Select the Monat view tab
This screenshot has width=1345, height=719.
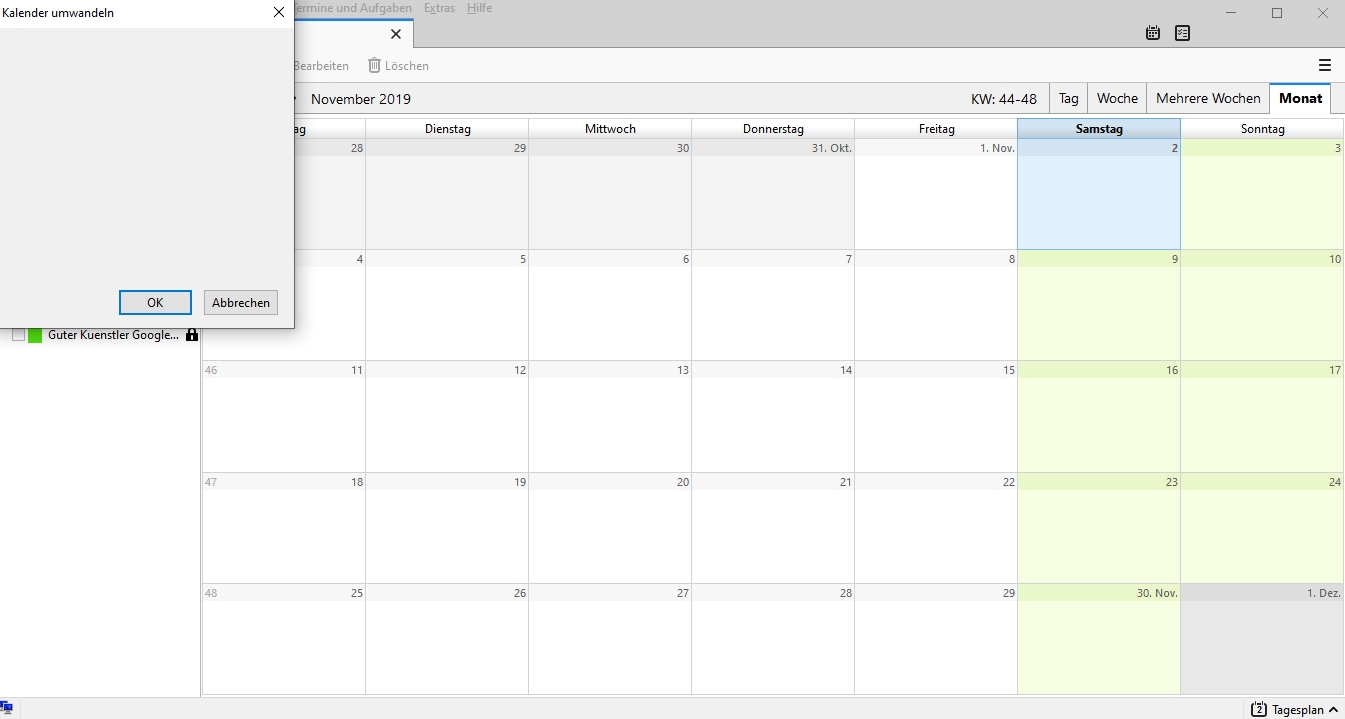(1300, 99)
